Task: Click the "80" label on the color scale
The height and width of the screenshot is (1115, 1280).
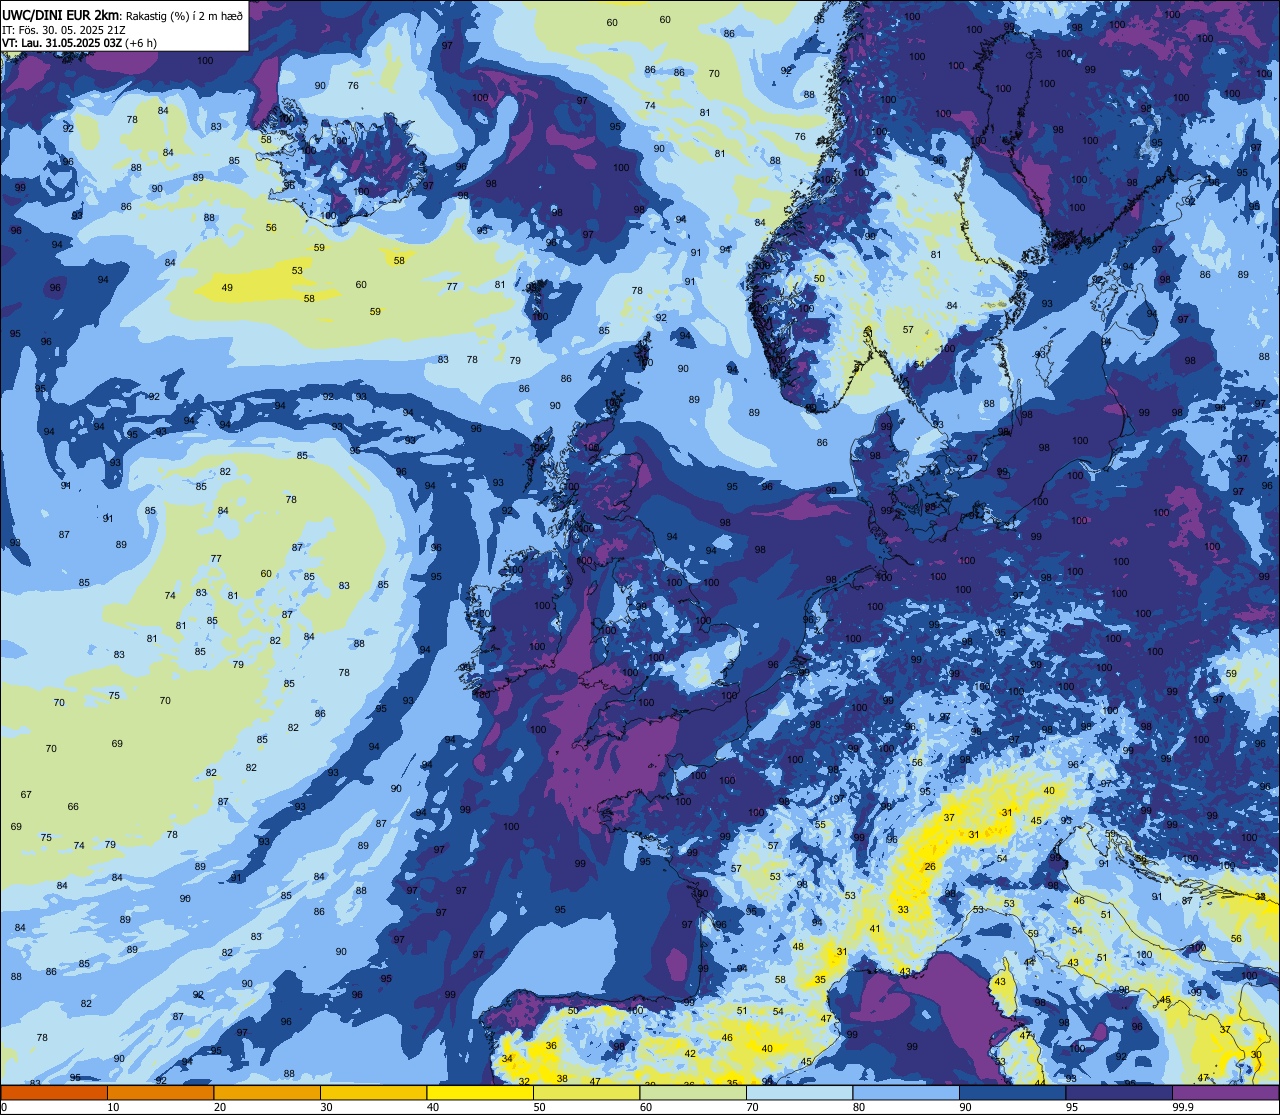Action: pos(859,1107)
